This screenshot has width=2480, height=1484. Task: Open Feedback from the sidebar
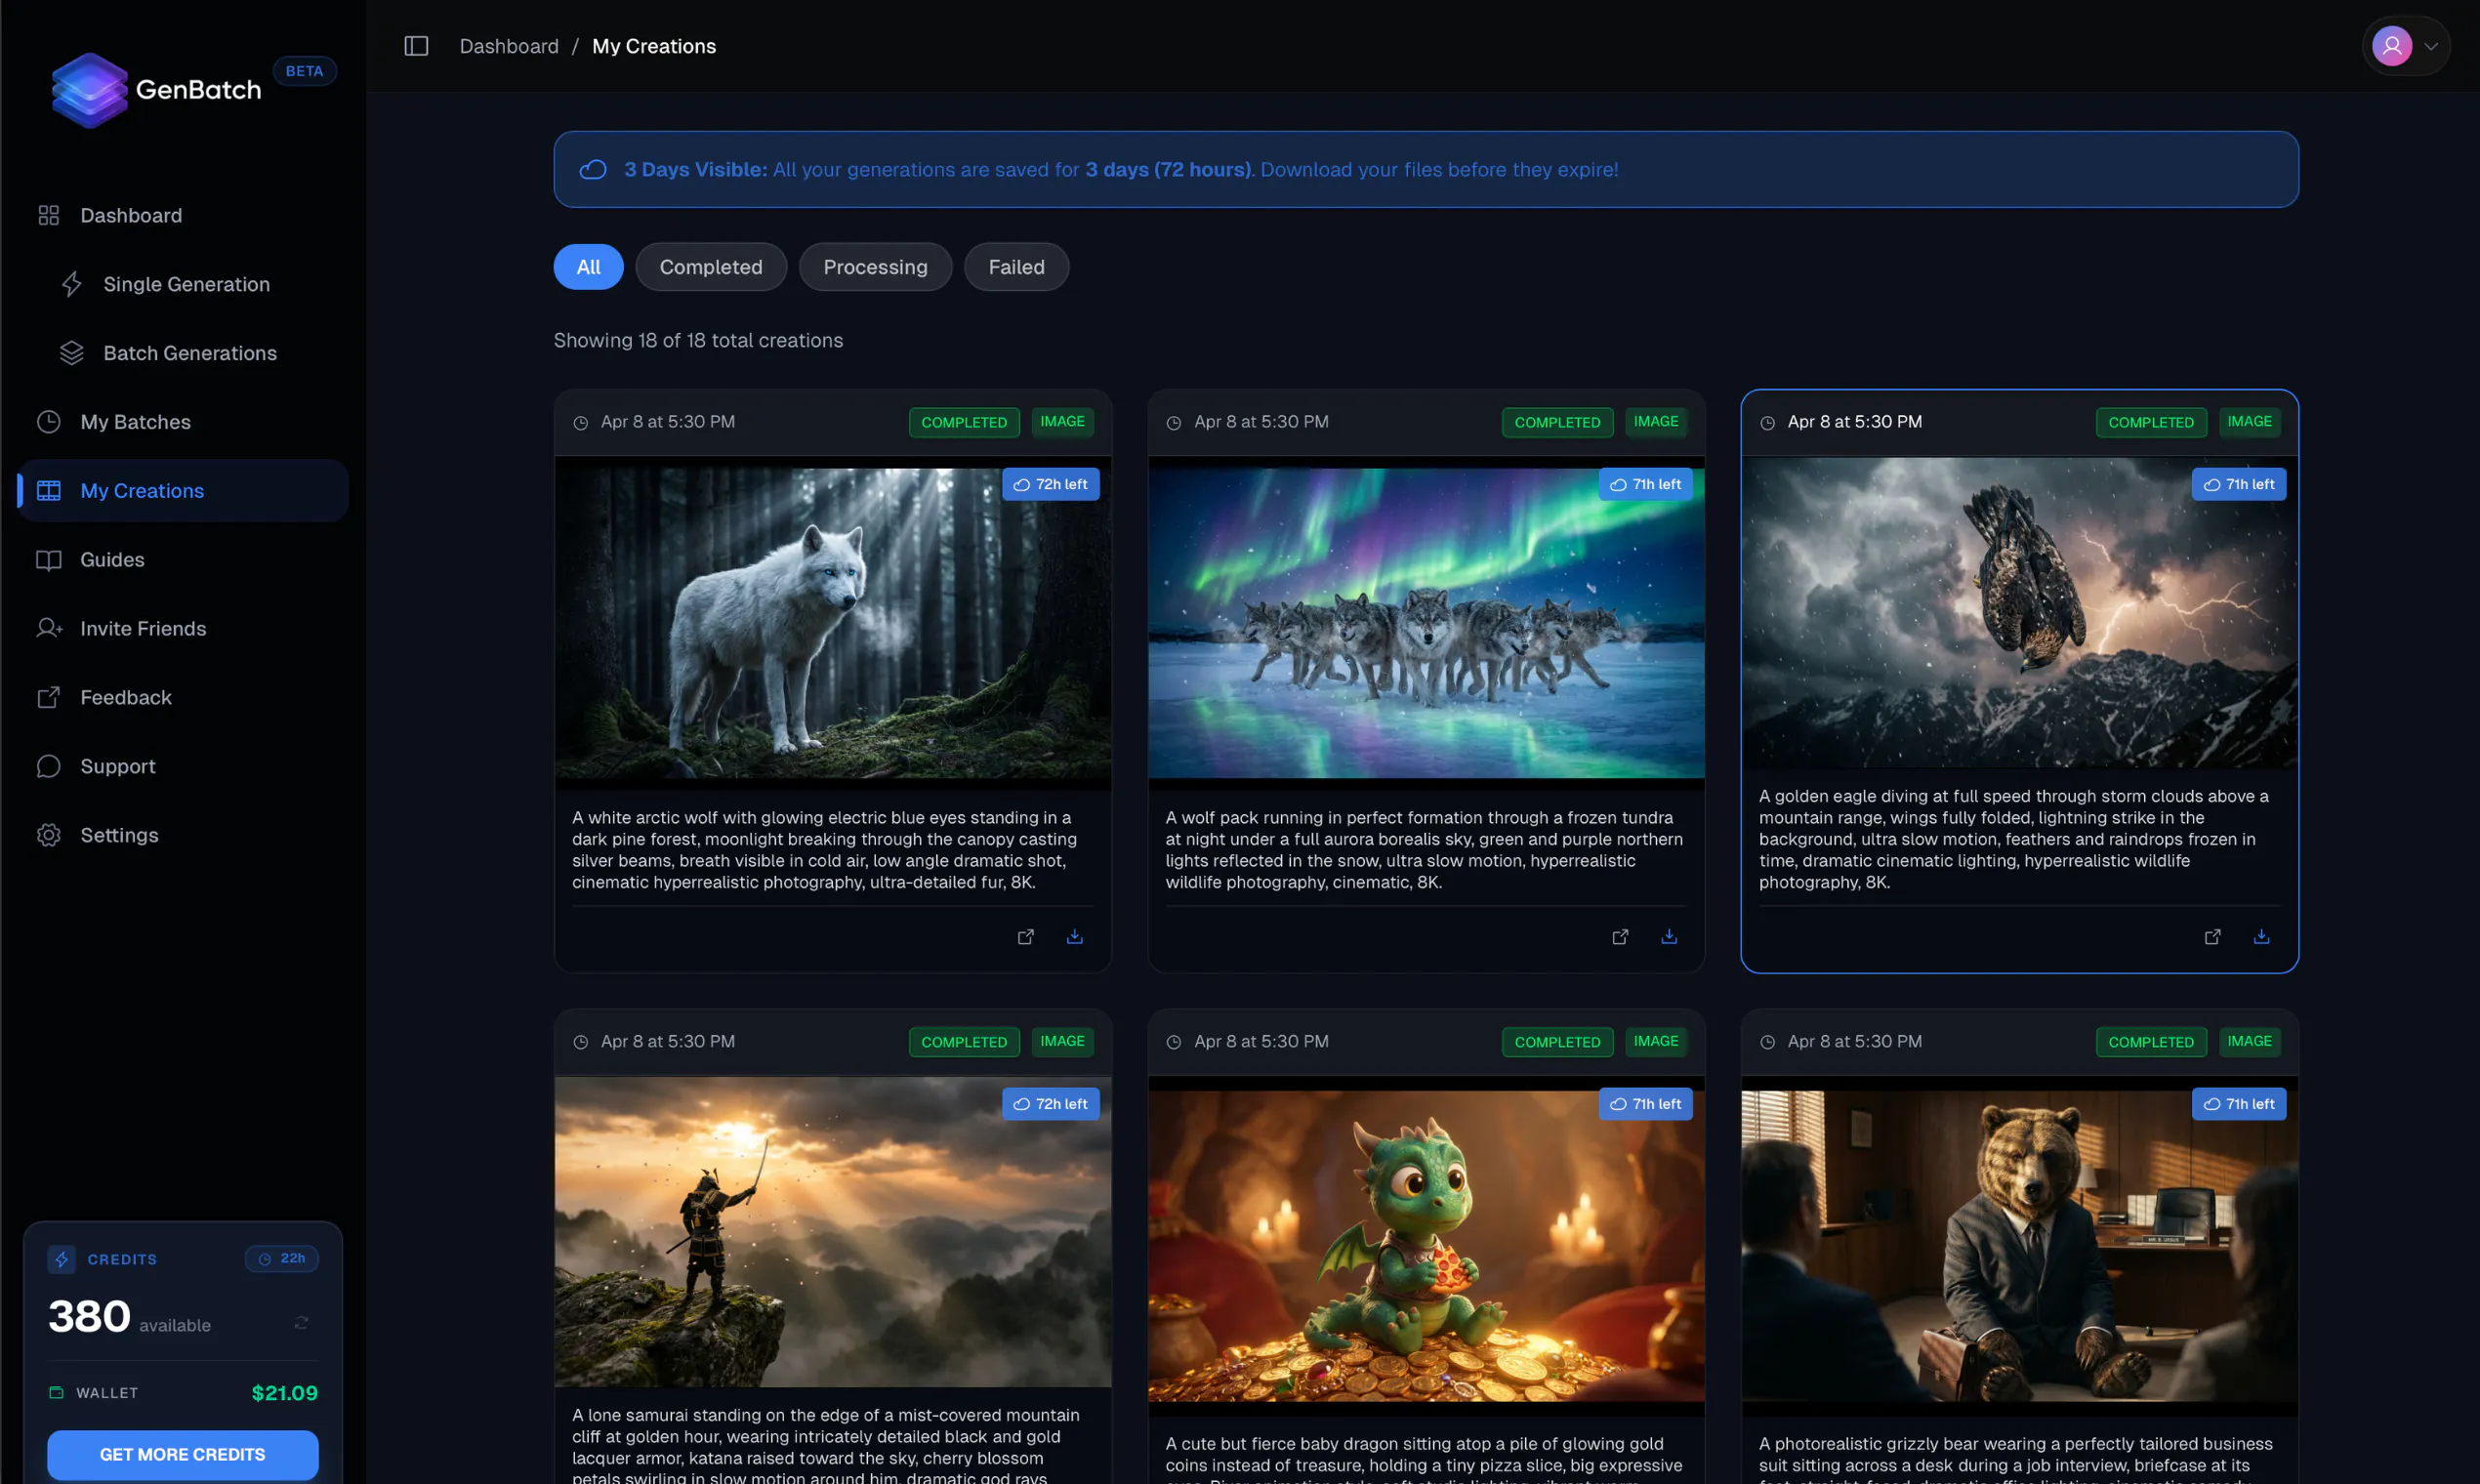[x=183, y=697]
